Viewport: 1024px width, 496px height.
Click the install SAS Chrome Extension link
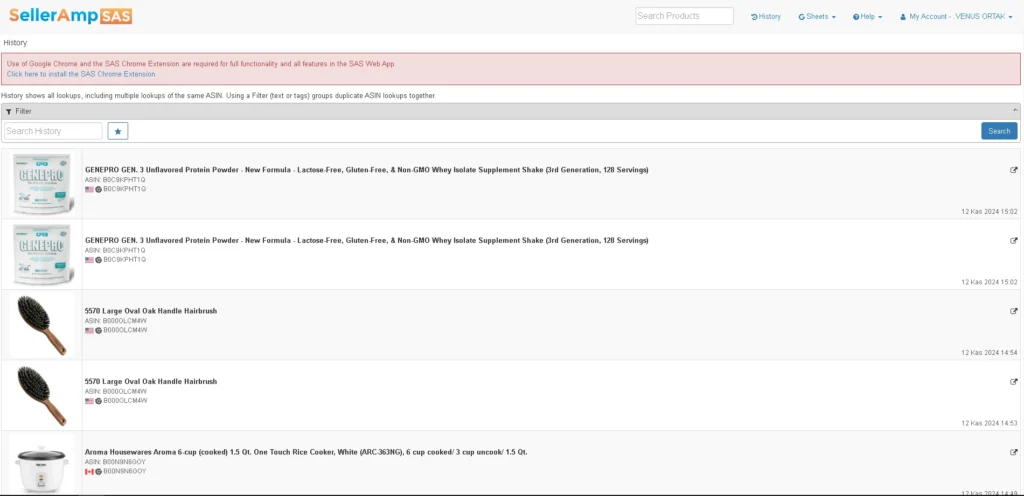(81, 74)
